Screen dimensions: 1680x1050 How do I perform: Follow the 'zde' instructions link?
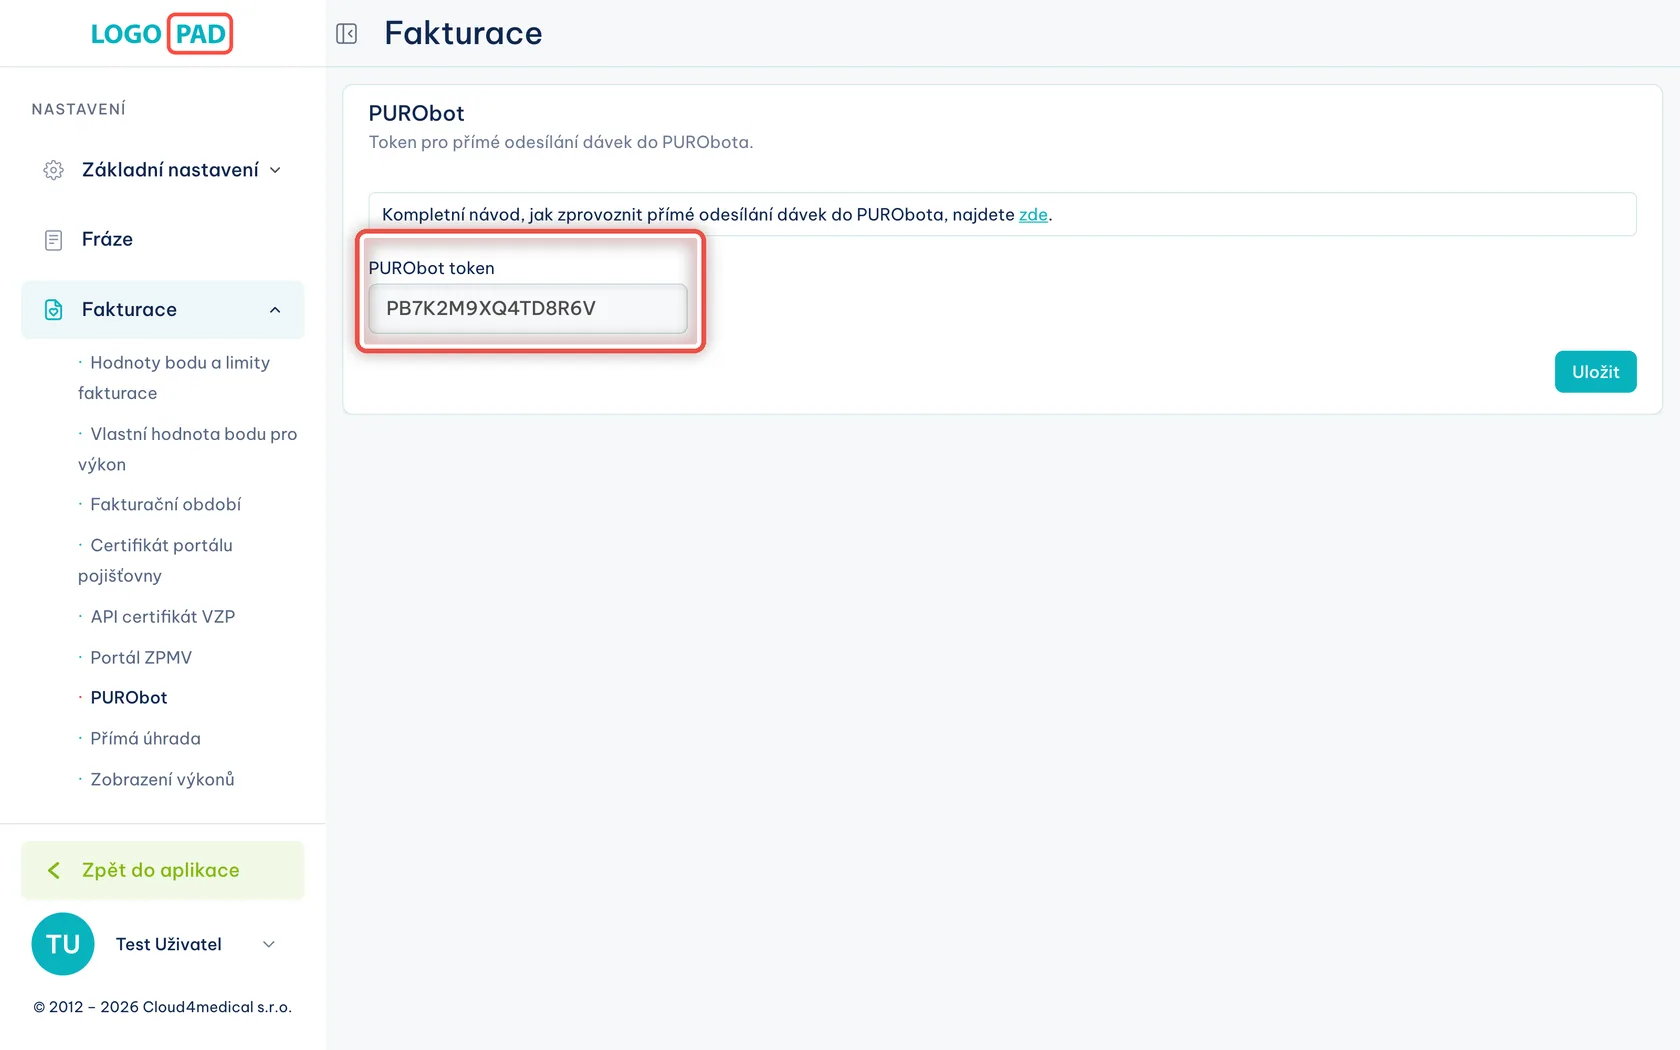pyautogui.click(x=1033, y=215)
